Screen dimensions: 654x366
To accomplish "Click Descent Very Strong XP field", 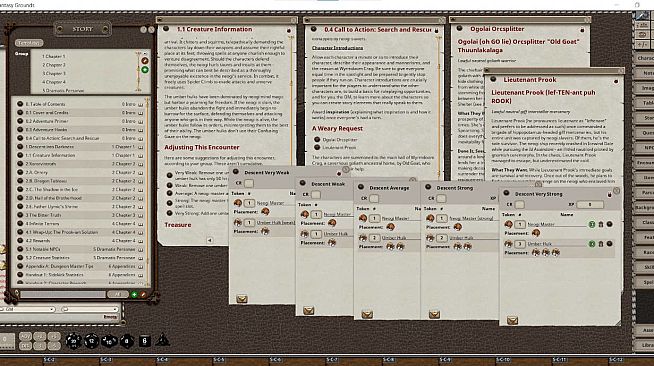I will click(x=590, y=205).
